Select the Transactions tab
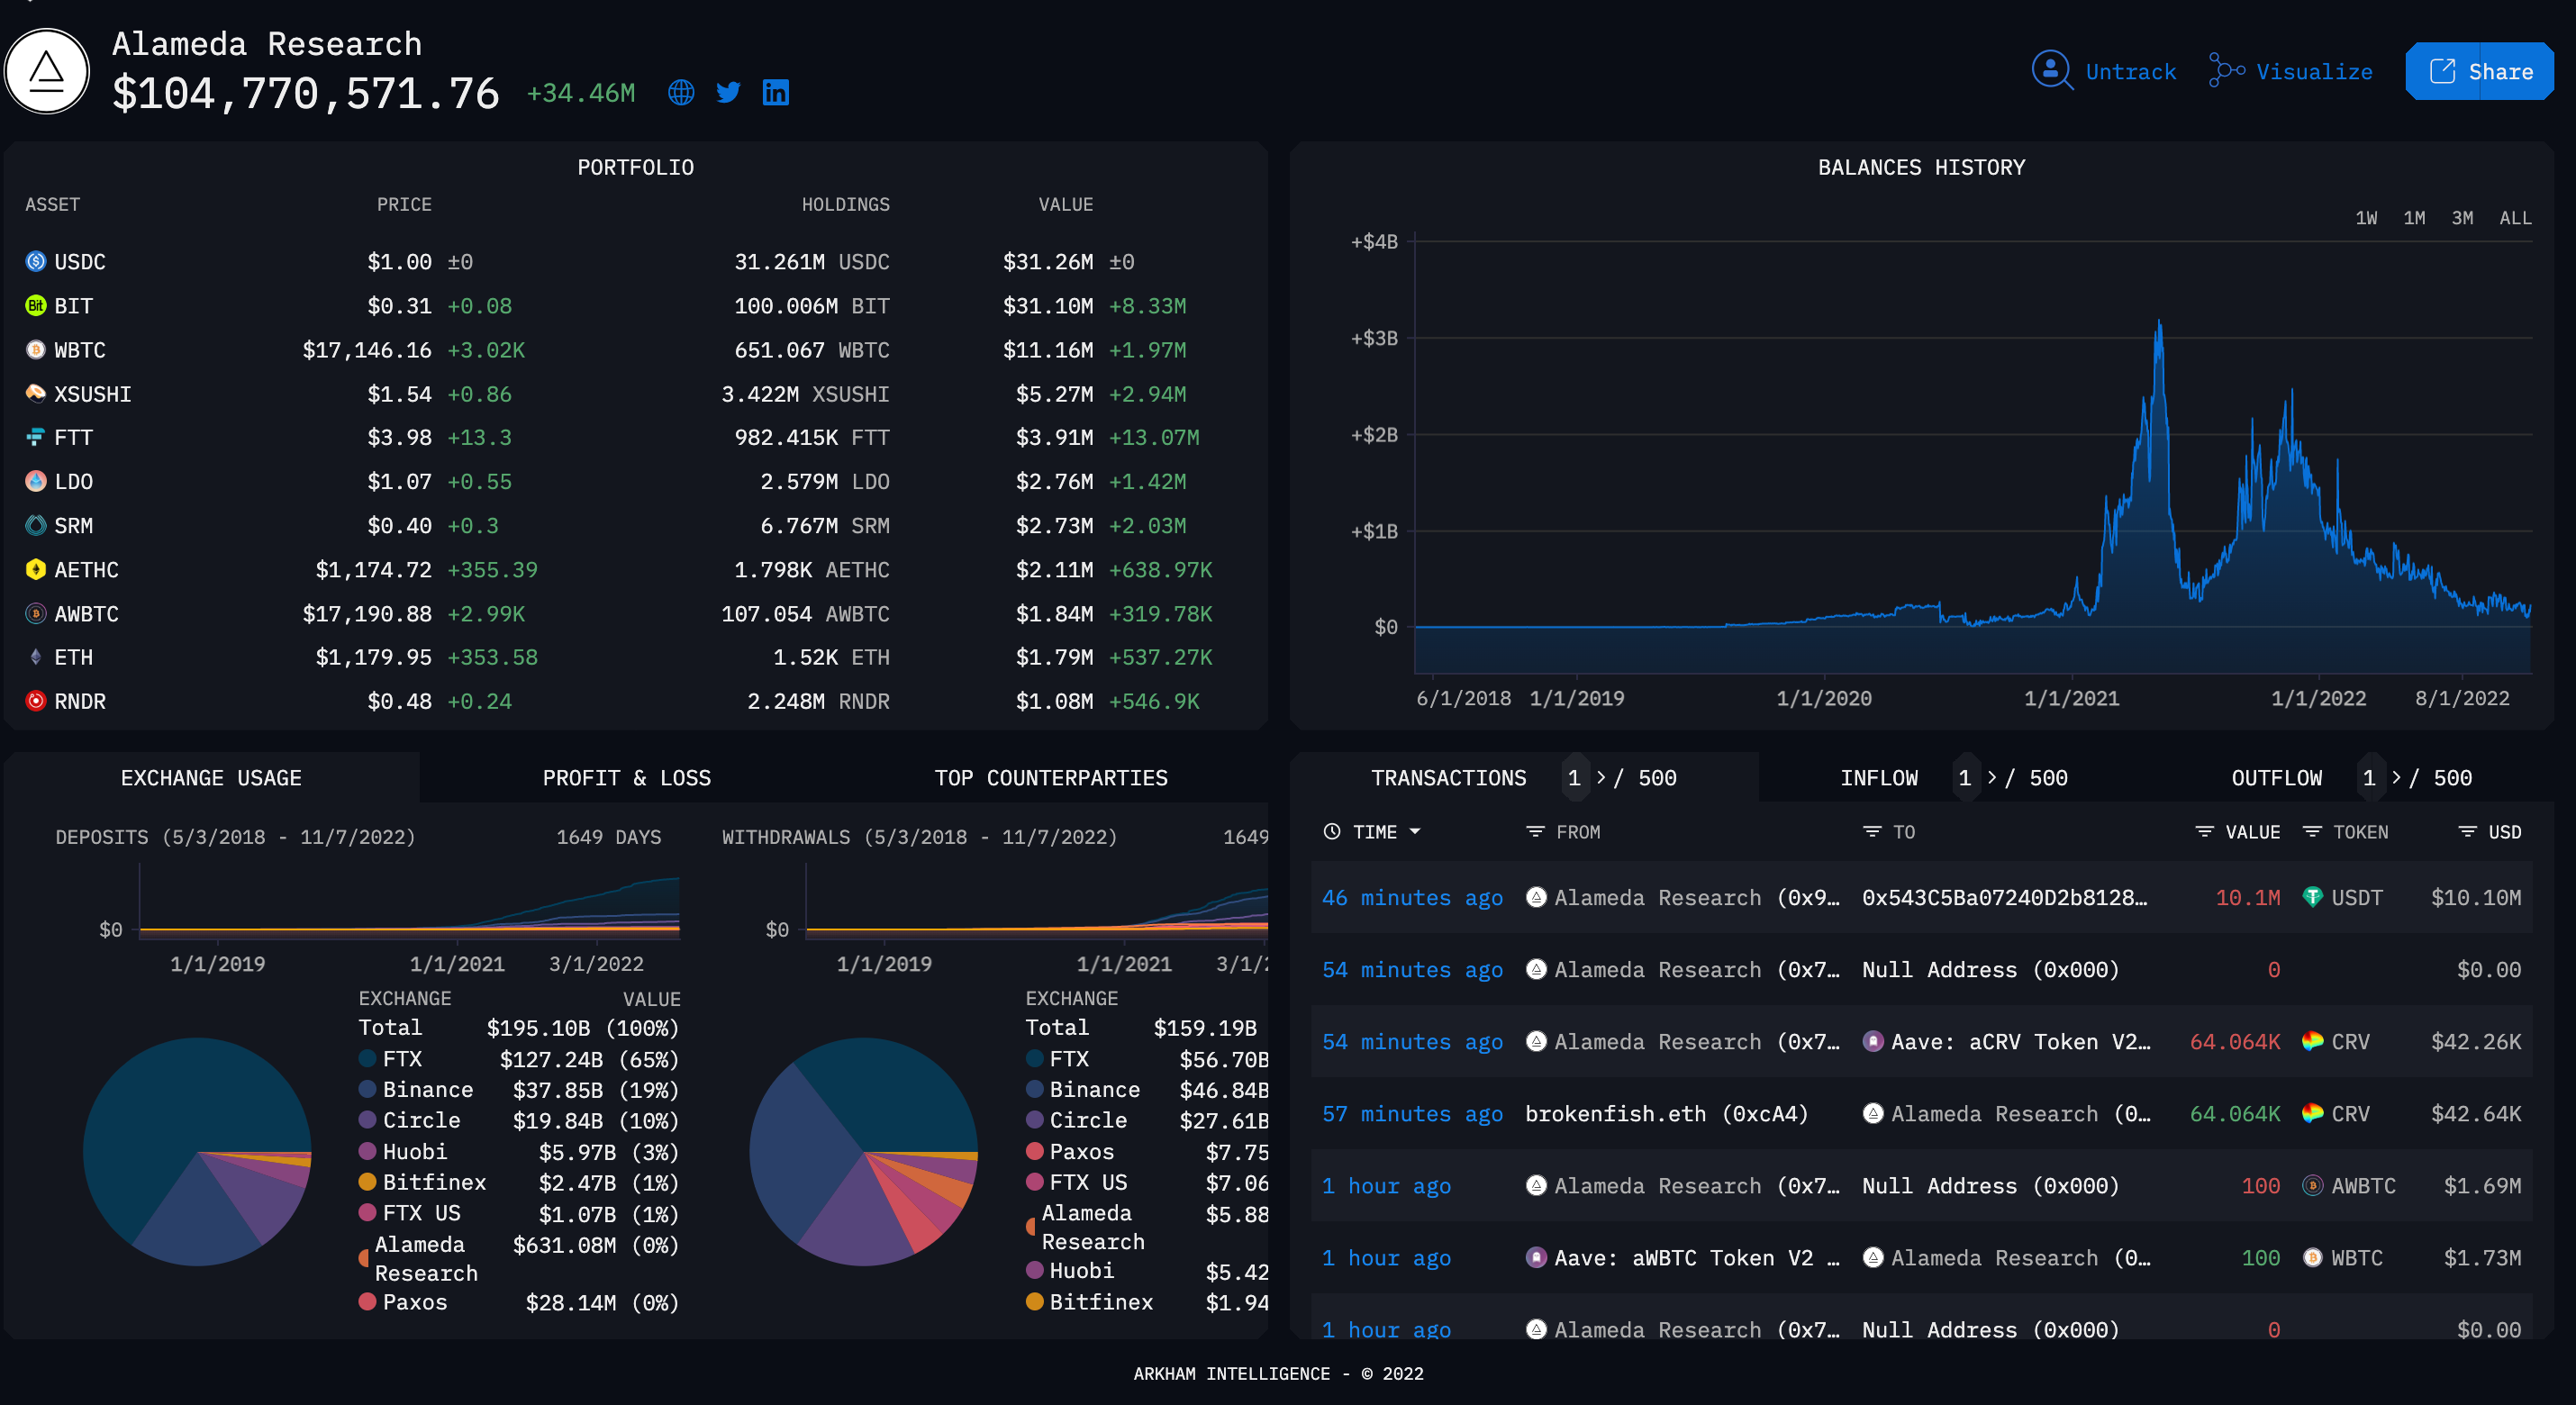The width and height of the screenshot is (2576, 1405). coord(1448,778)
